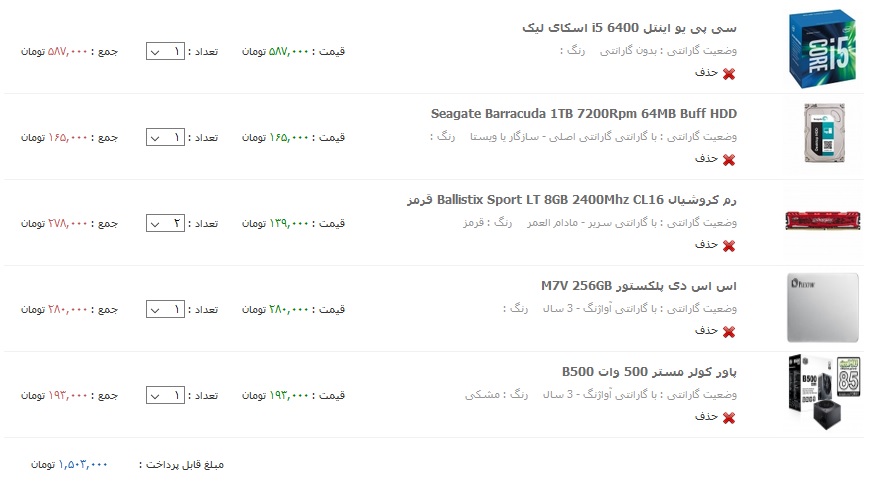Open red Ballistix RAM stick image
The height and width of the screenshot is (503, 873).
click(x=823, y=221)
